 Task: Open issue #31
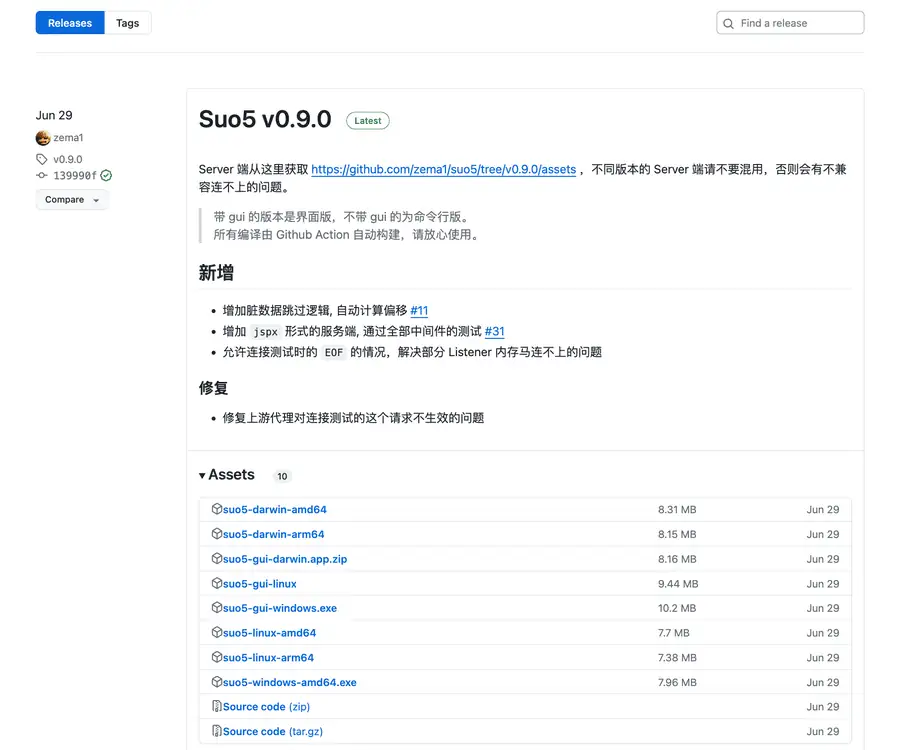[494, 331]
